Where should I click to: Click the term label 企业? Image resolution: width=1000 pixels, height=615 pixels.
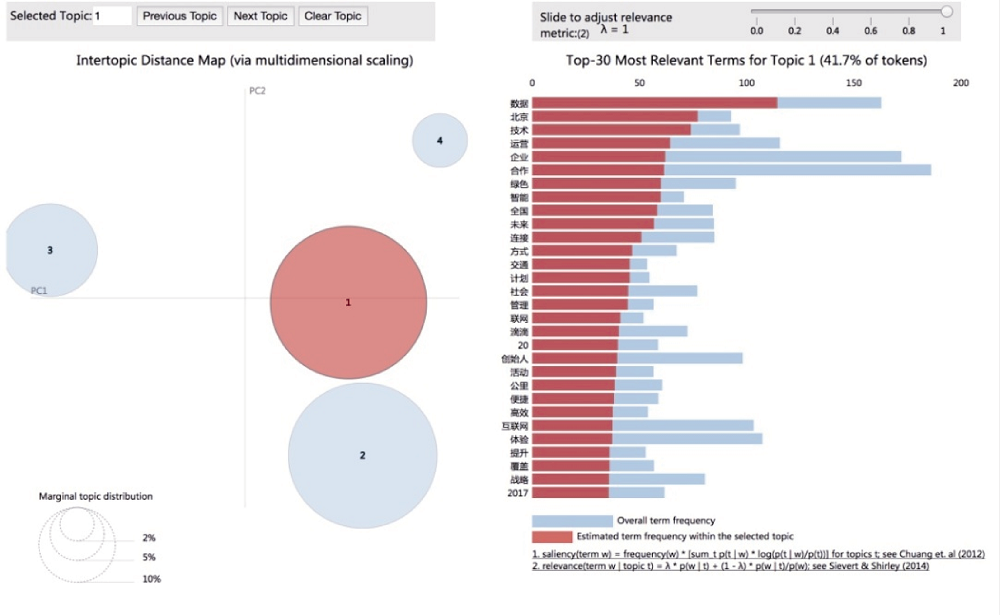click(518, 157)
